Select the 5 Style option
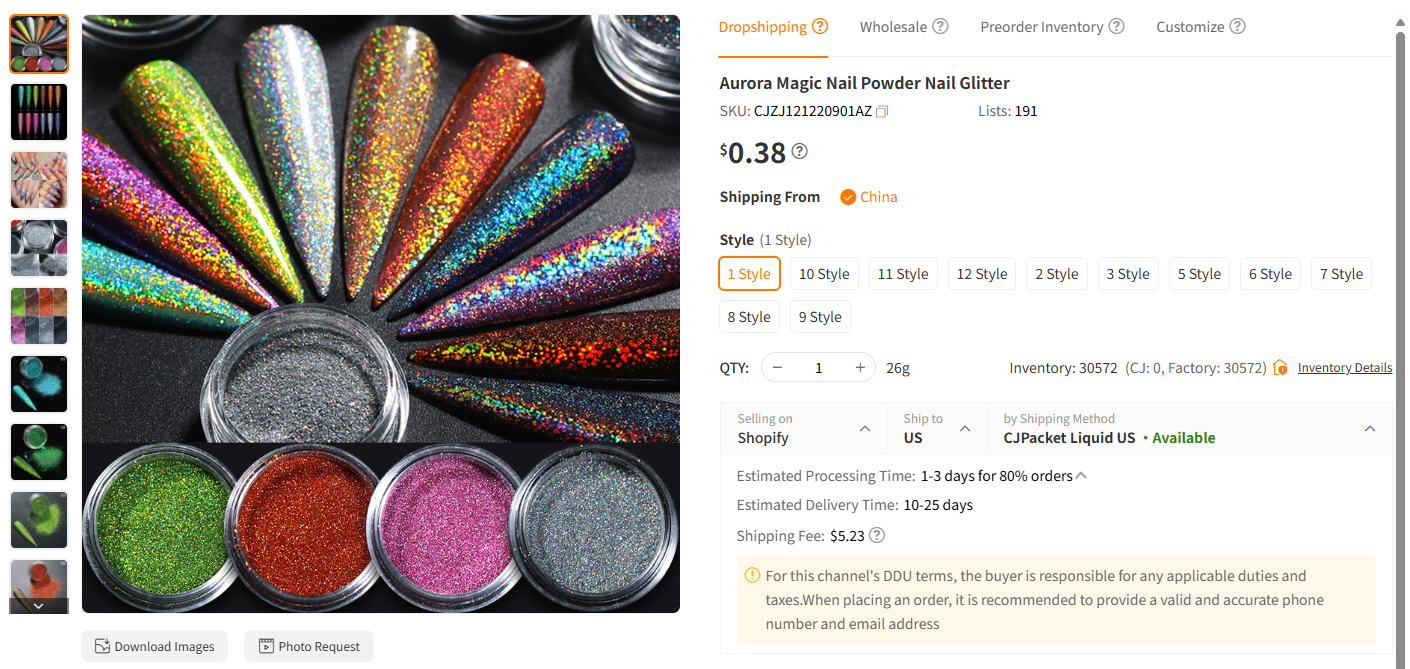 pos(1199,273)
